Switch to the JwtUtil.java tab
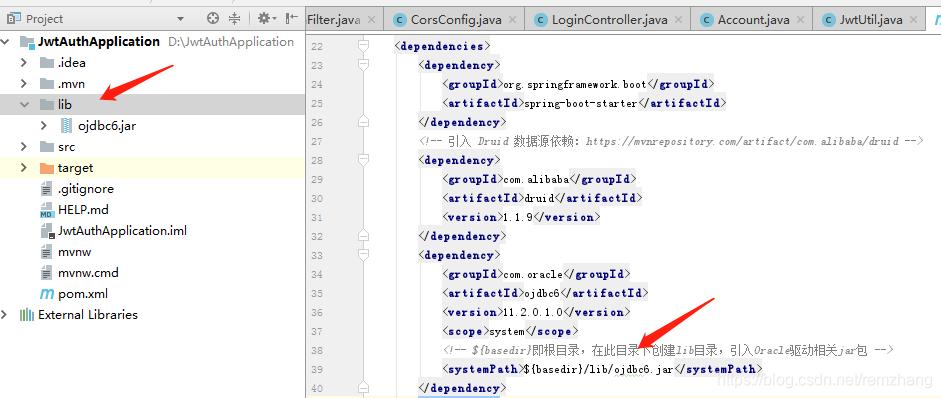This screenshot has height=398, width=941. click(870, 20)
